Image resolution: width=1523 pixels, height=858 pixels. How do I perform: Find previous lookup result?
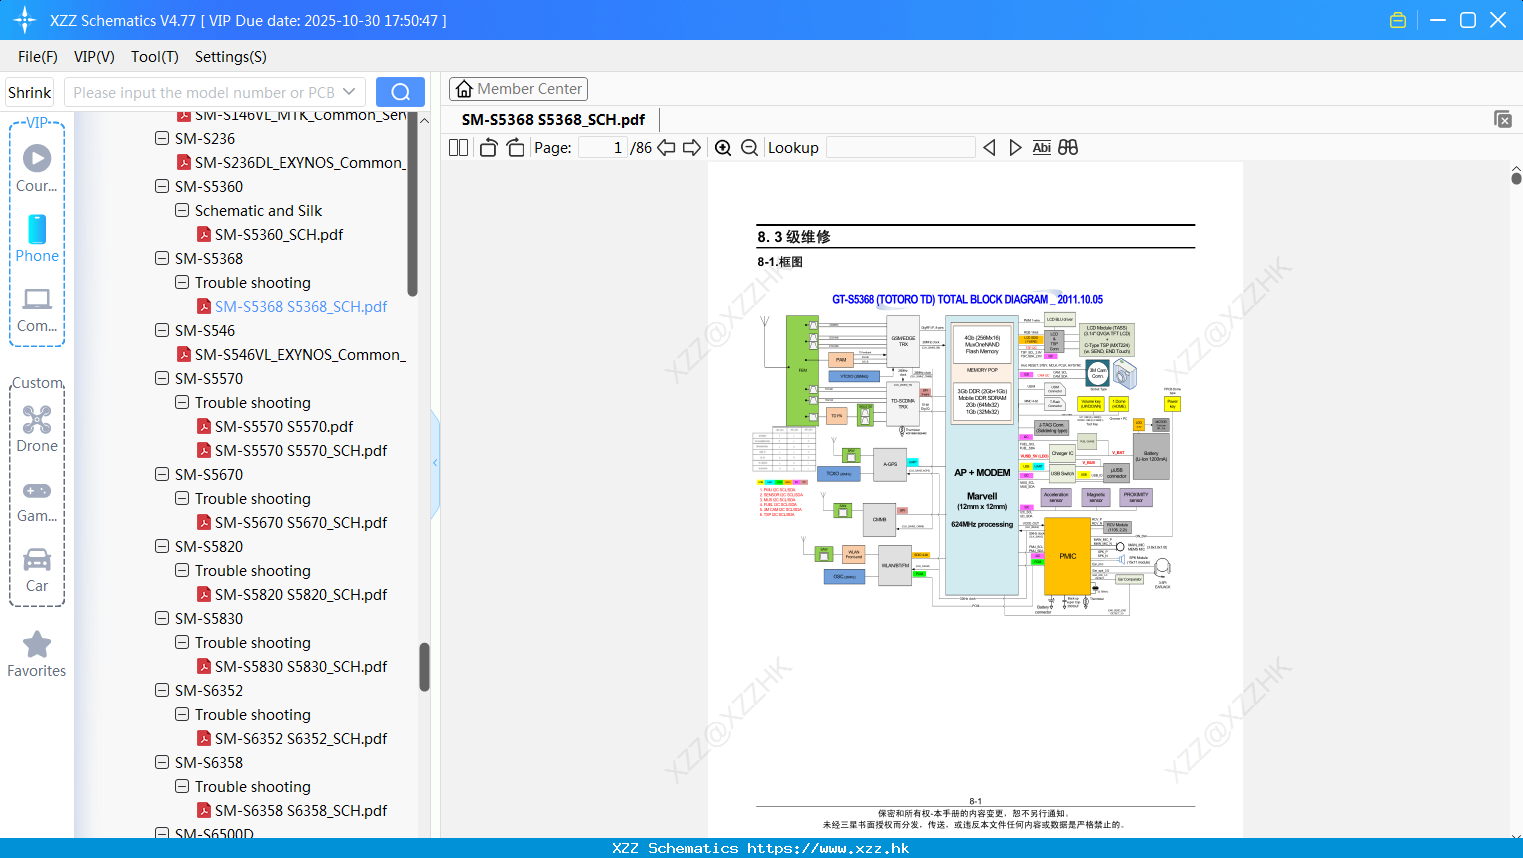click(989, 148)
